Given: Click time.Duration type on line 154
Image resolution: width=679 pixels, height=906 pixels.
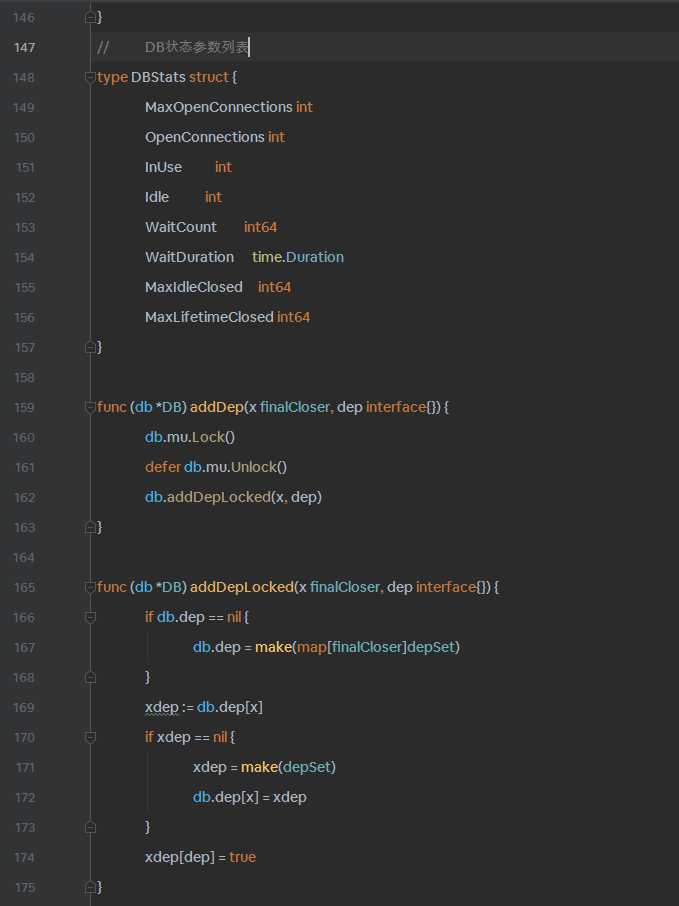Looking at the screenshot, I should (298, 258).
